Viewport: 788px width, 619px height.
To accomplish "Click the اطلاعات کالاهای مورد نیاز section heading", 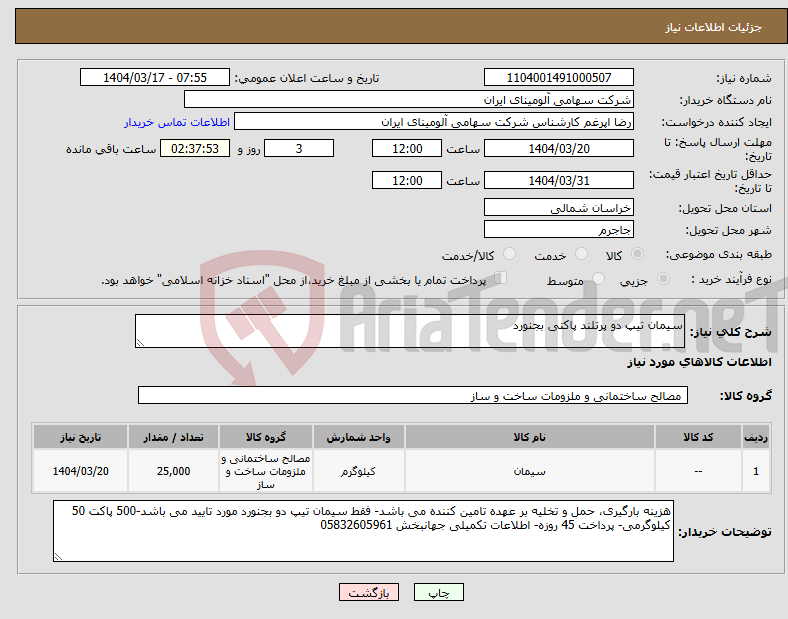I will coord(699,362).
